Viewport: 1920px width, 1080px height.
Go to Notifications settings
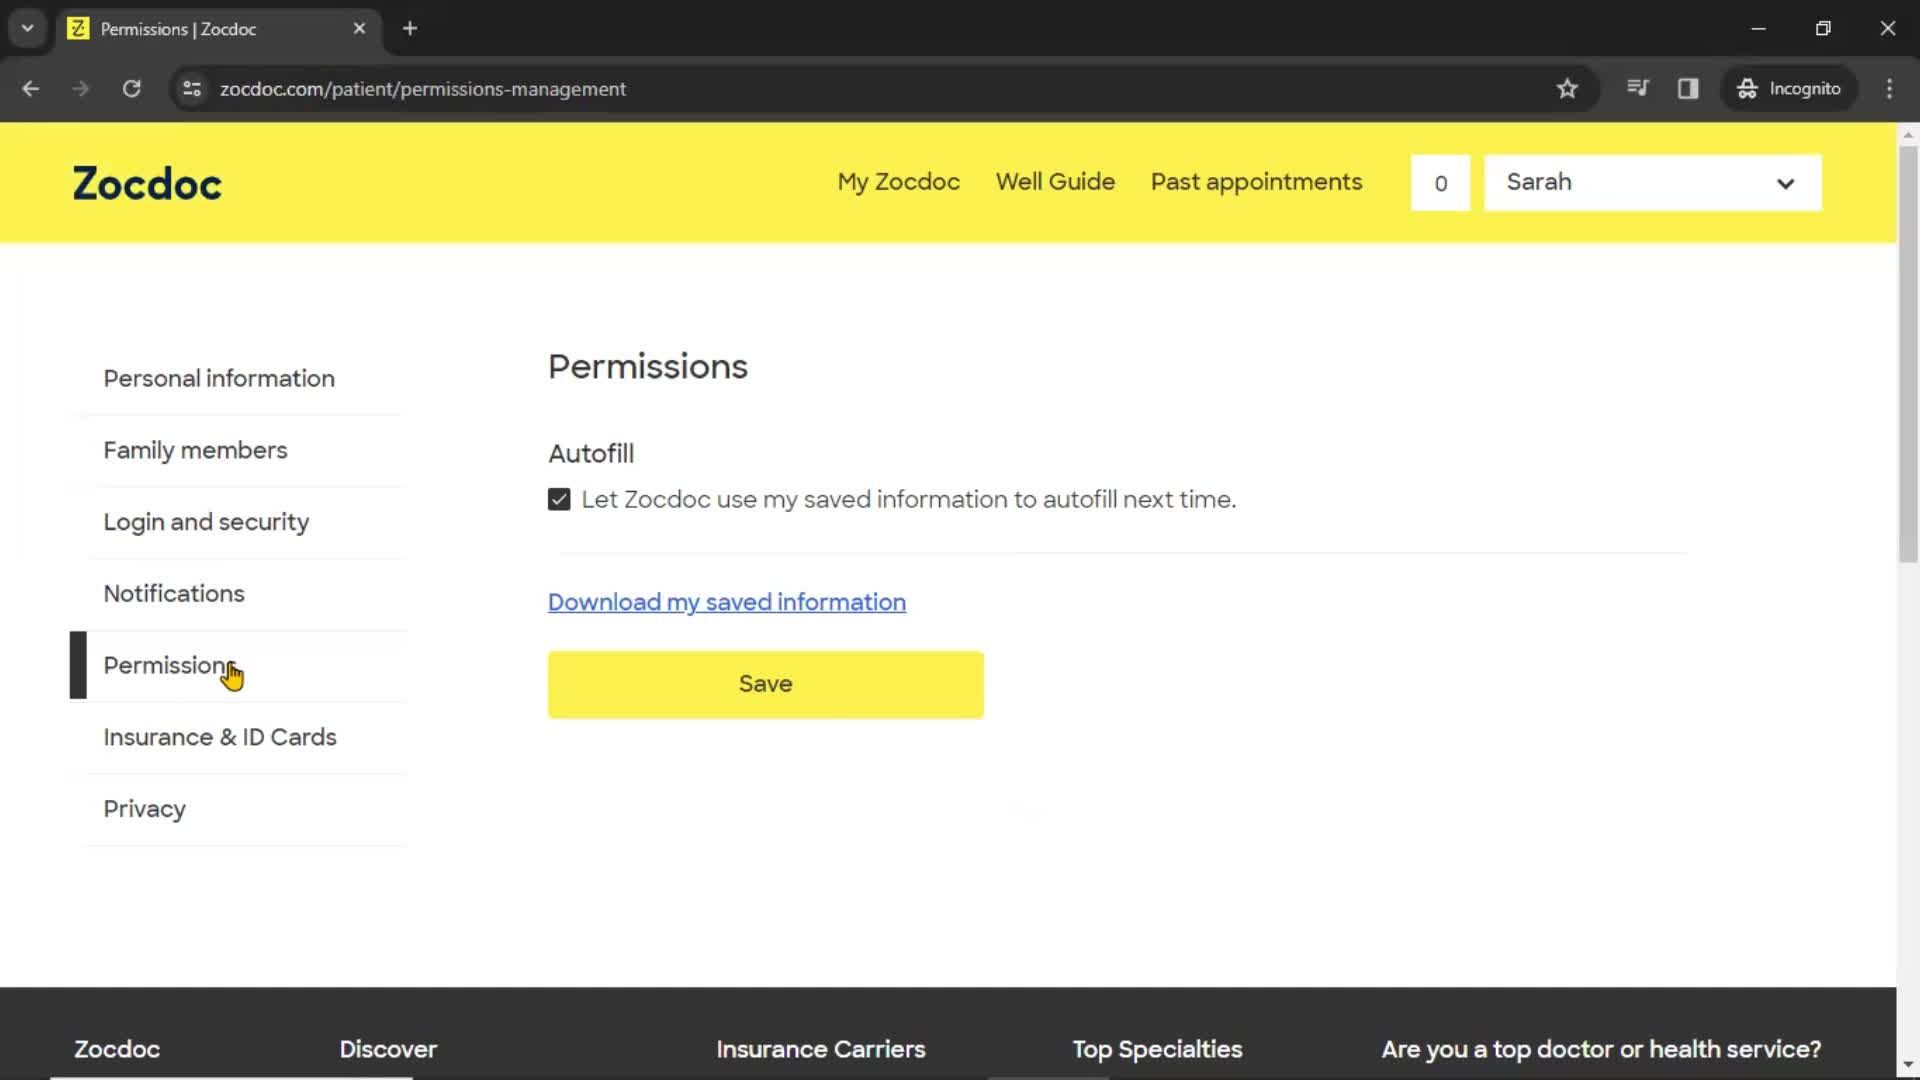(x=174, y=594)
